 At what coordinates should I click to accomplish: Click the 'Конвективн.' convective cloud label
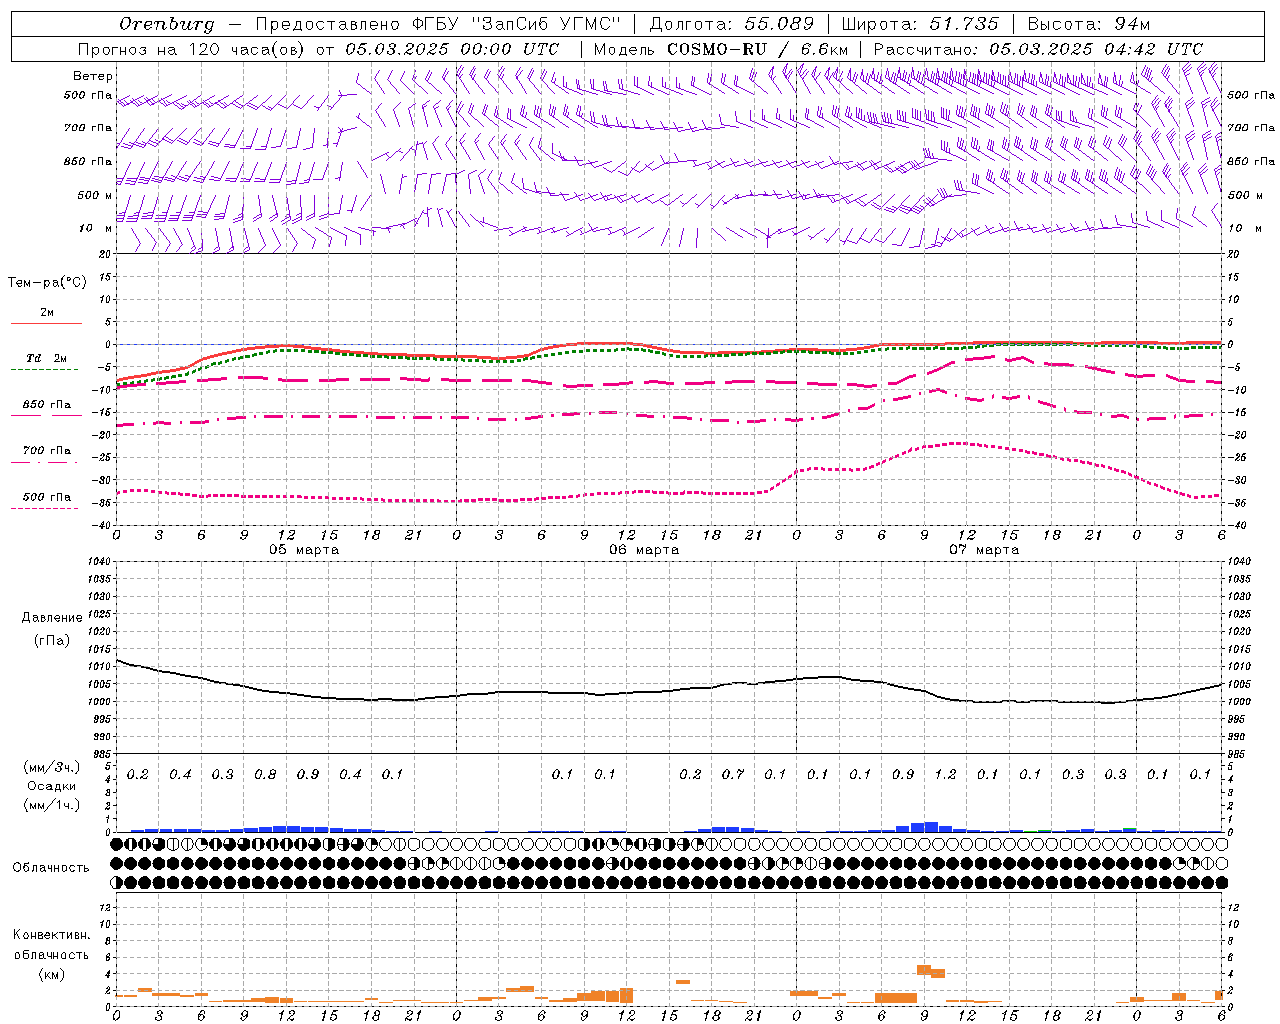(52, 935)
